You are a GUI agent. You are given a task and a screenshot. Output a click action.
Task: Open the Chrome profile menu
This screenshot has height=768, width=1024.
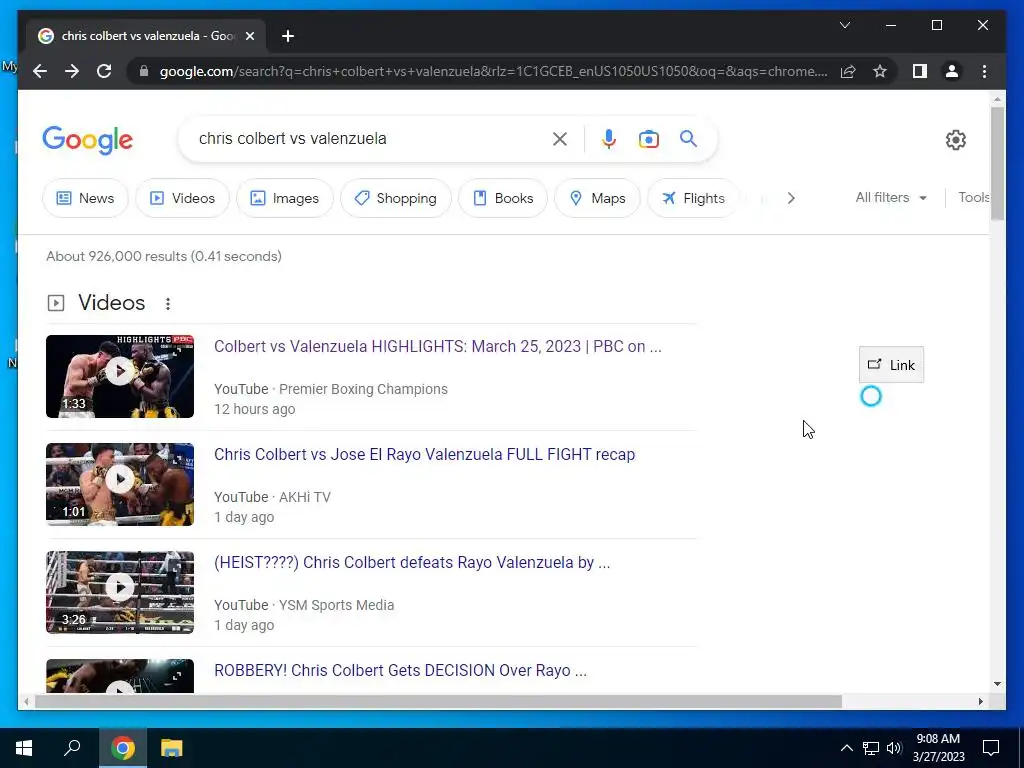pos(952,71)
